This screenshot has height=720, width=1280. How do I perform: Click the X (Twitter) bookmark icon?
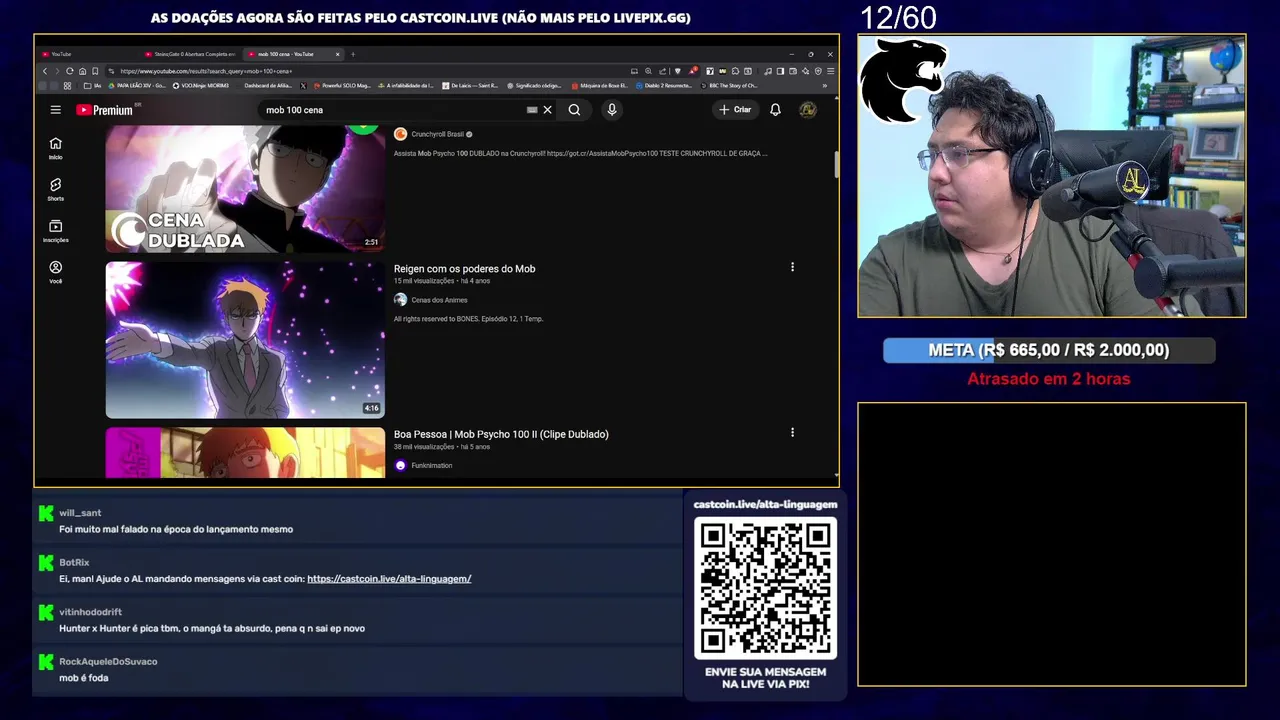(303, 86)
